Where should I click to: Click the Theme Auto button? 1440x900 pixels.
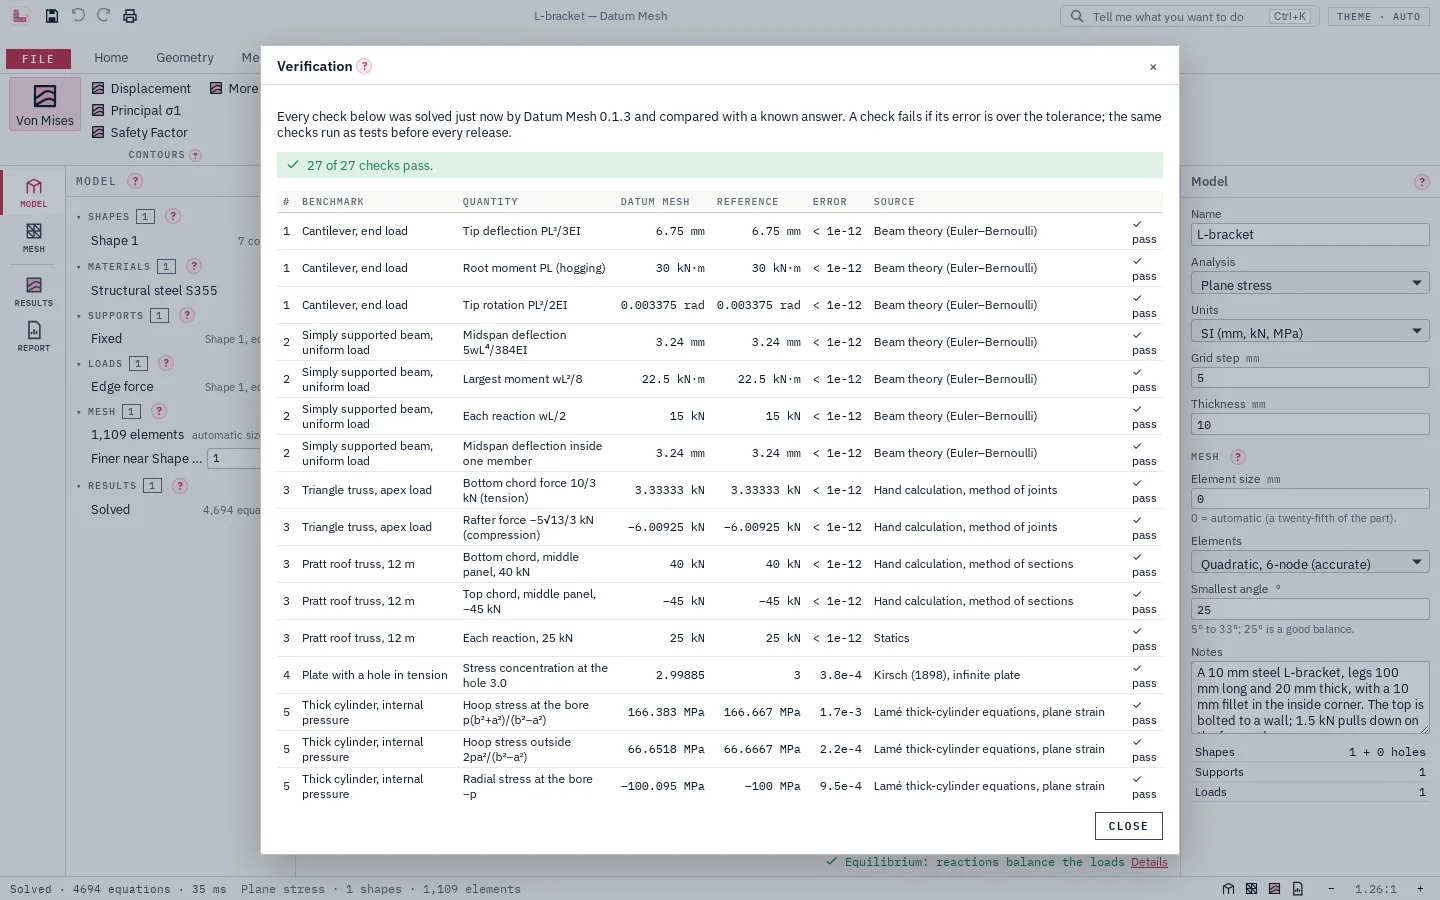[x=1378, y=17]
